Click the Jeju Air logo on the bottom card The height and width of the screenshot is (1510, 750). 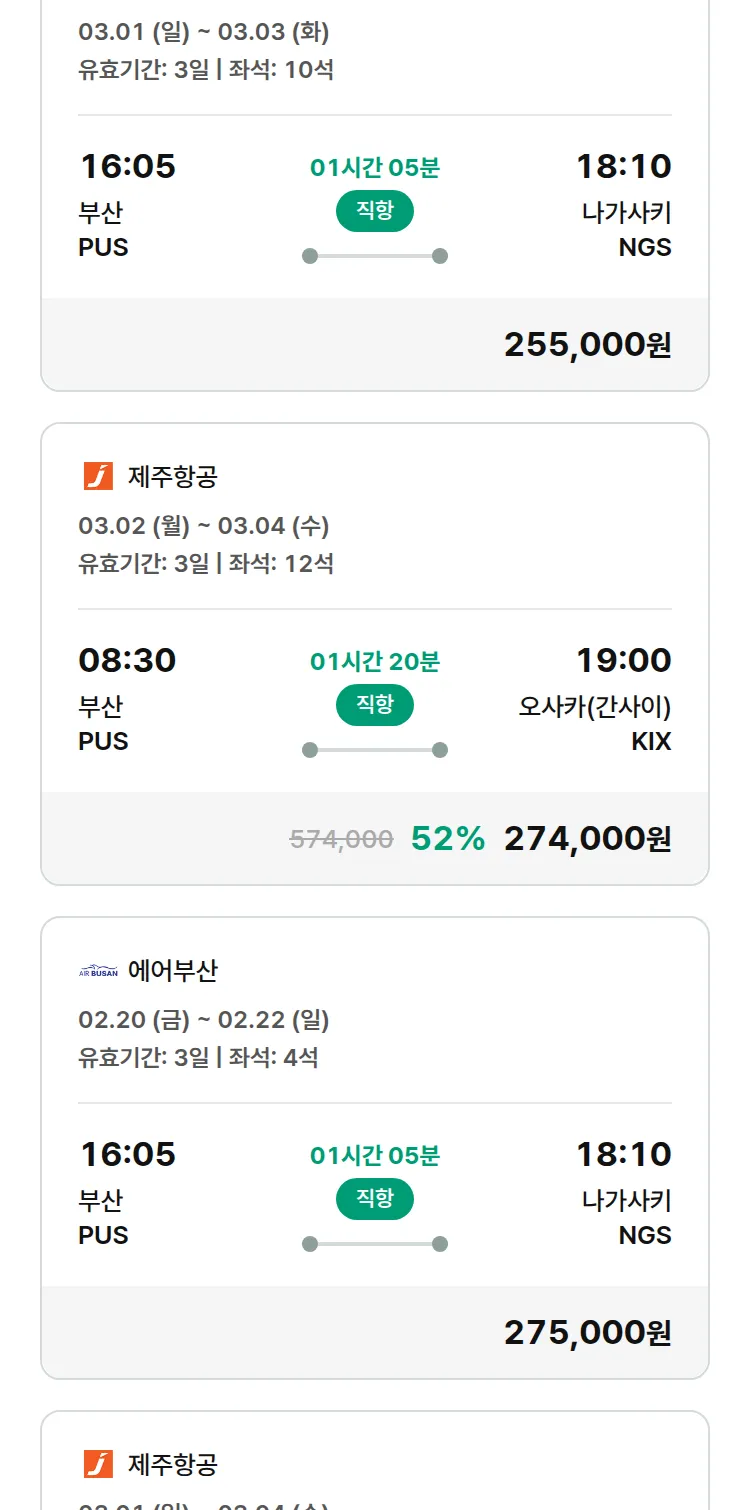tap(98, 1464)
